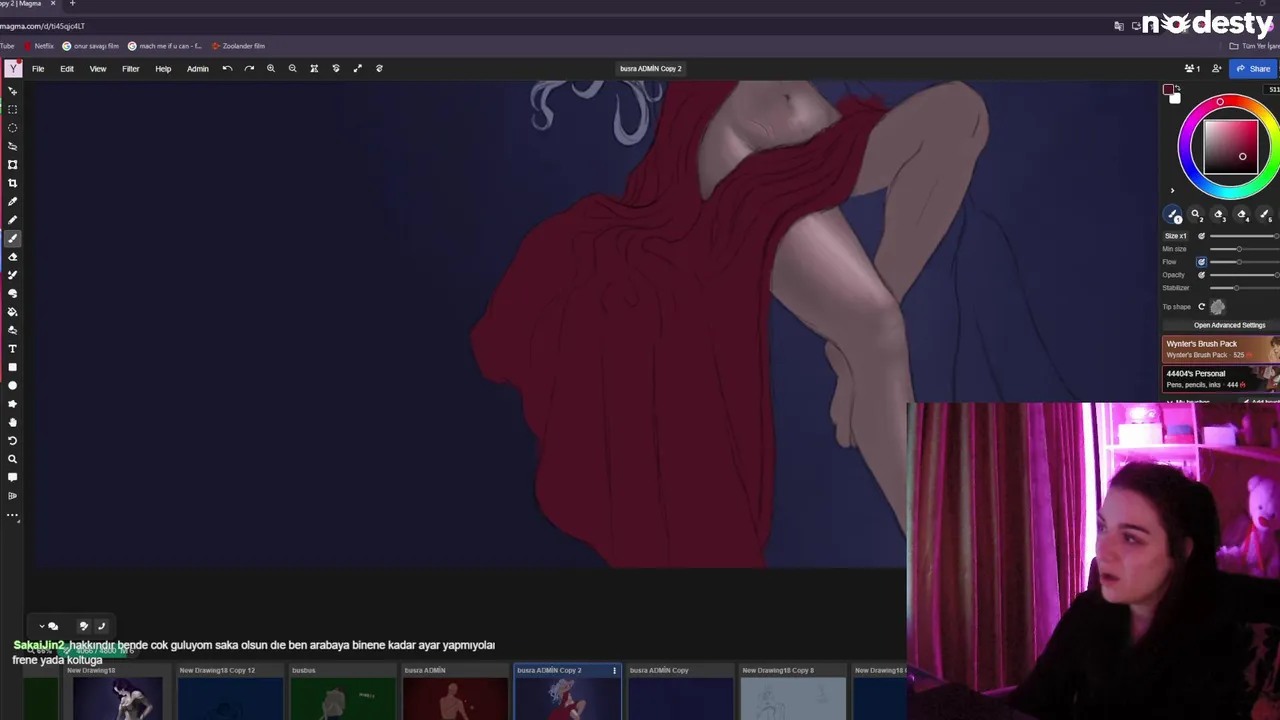The height and width of the screenshot is (720, 1280).
Task: Open the New Drawing18 Copy 12 thumbnail
Action: click(230, 693)
